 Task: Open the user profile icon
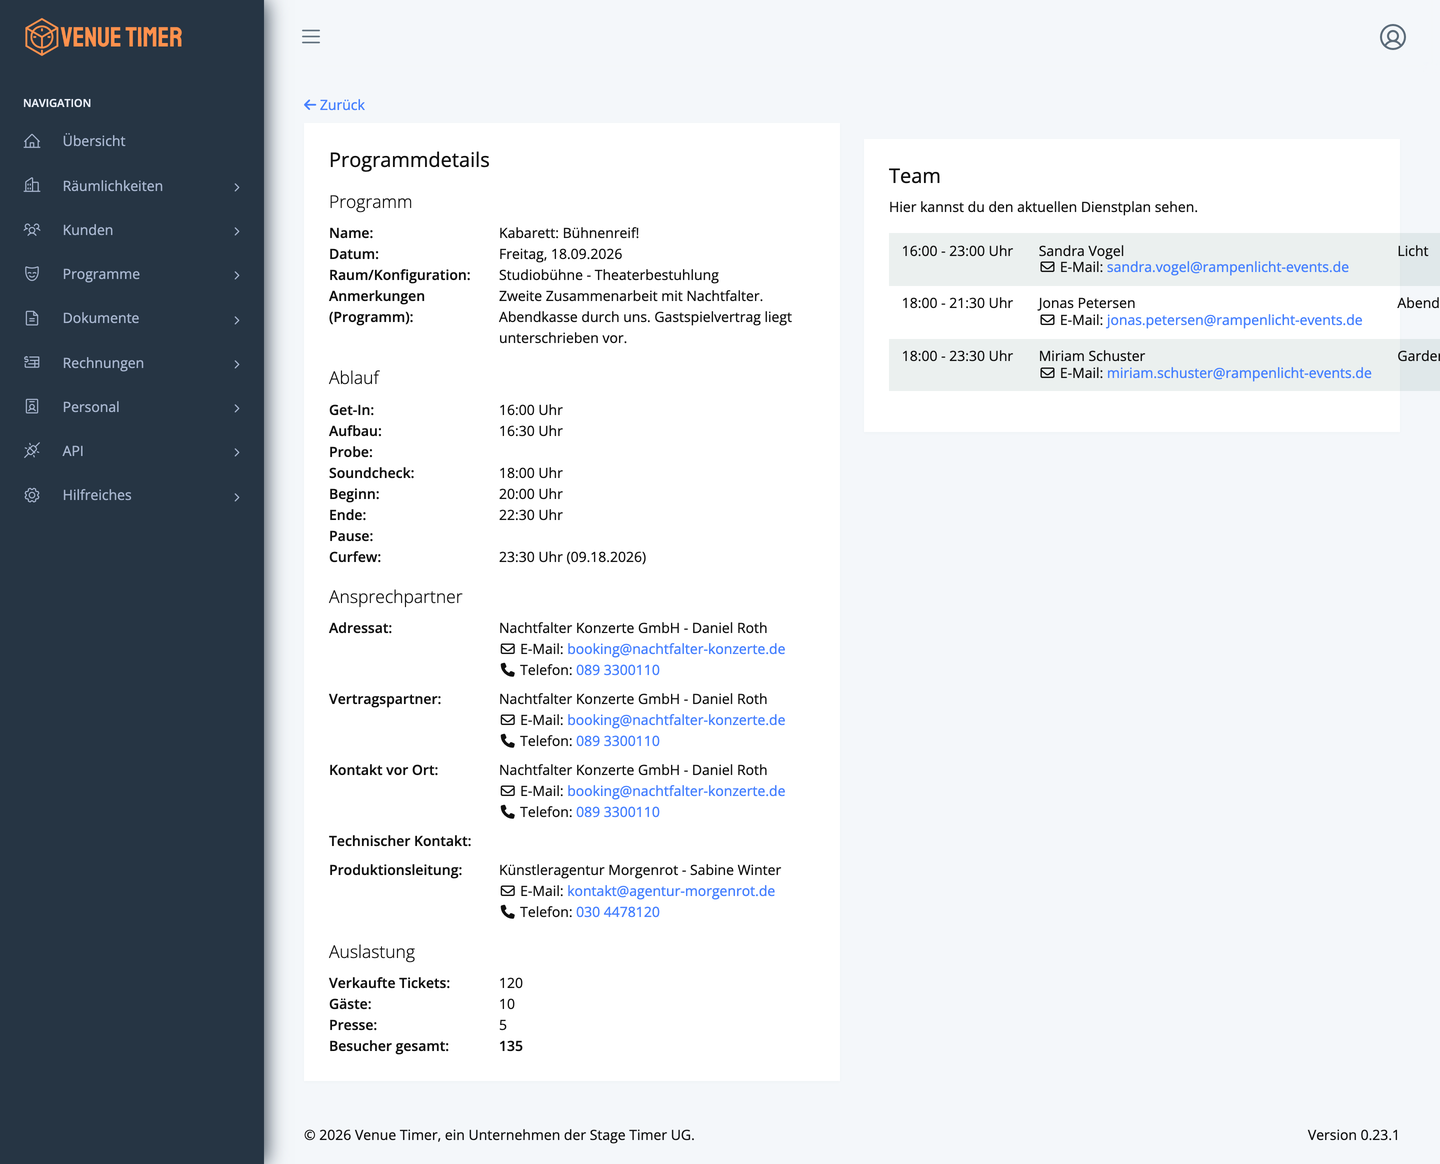pos(1393,37)
